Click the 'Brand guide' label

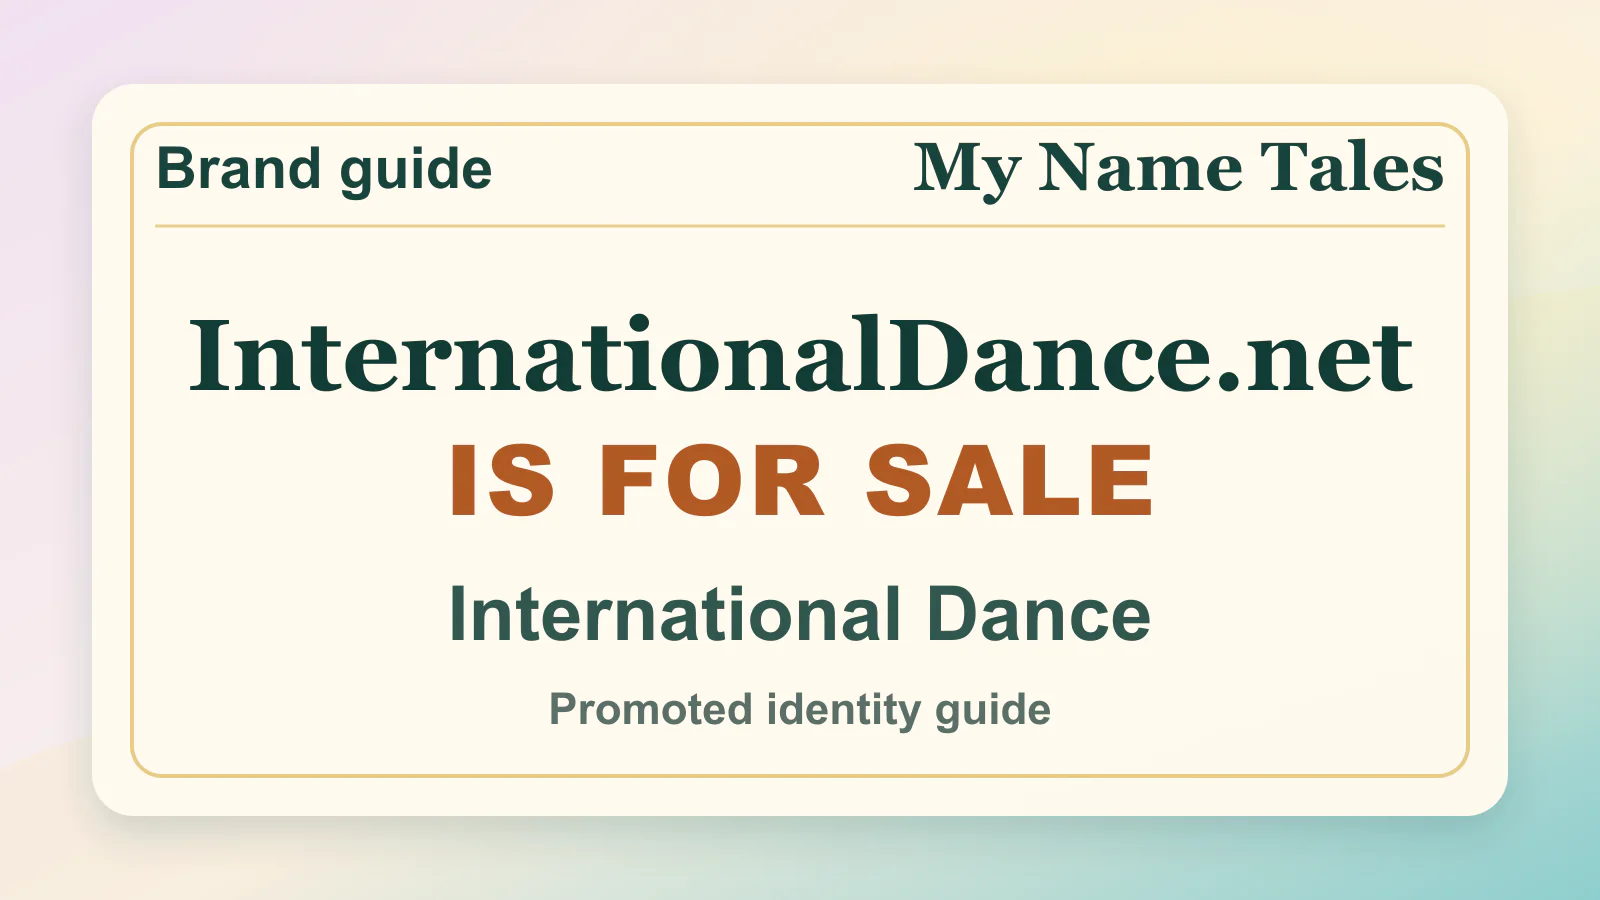324,169
